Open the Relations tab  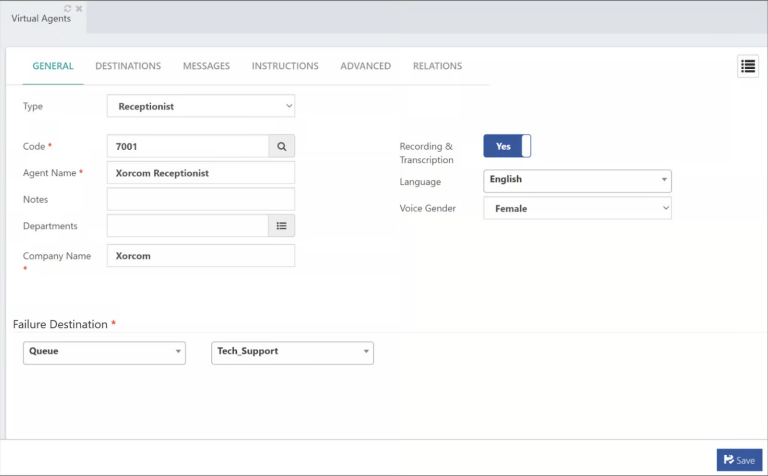tap(437, 66)
